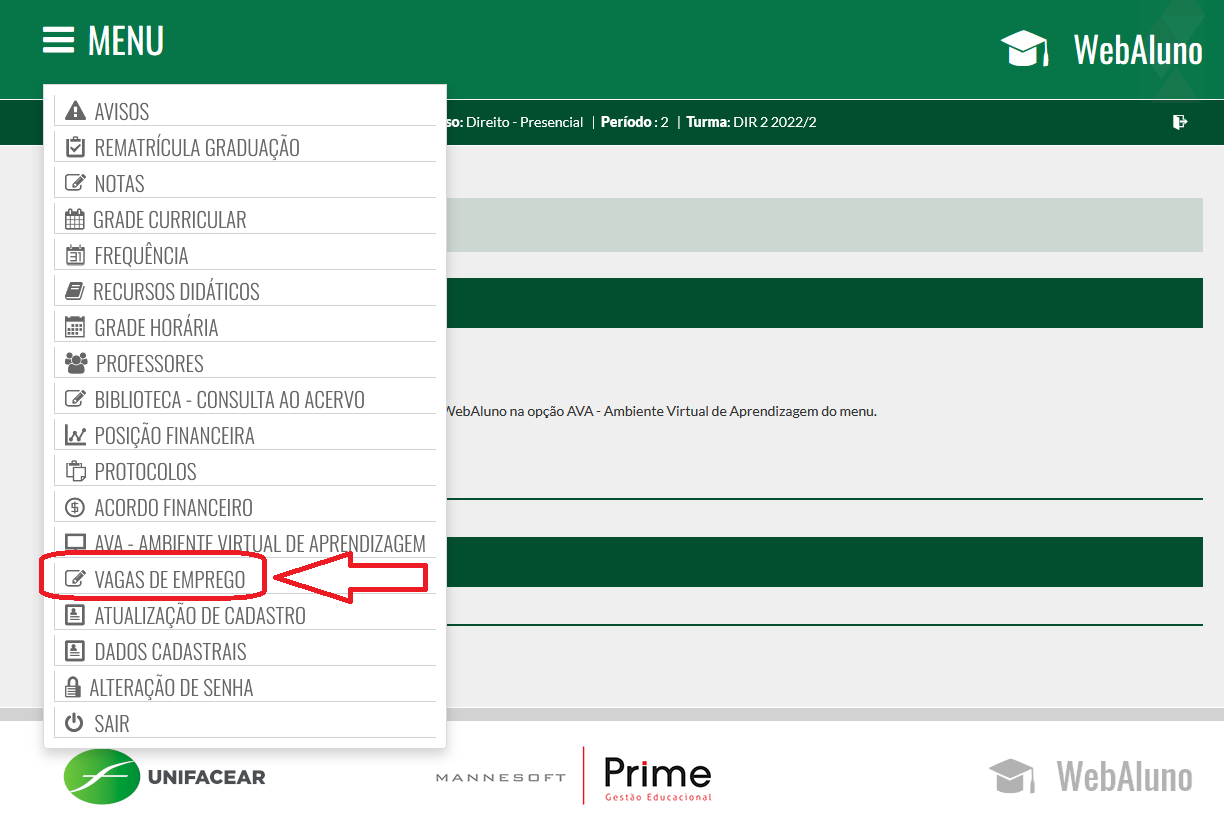Choose Atualização de Cadastro option
The height and width of the screenshot is (816, 1224).
click(x=199, y=616)
